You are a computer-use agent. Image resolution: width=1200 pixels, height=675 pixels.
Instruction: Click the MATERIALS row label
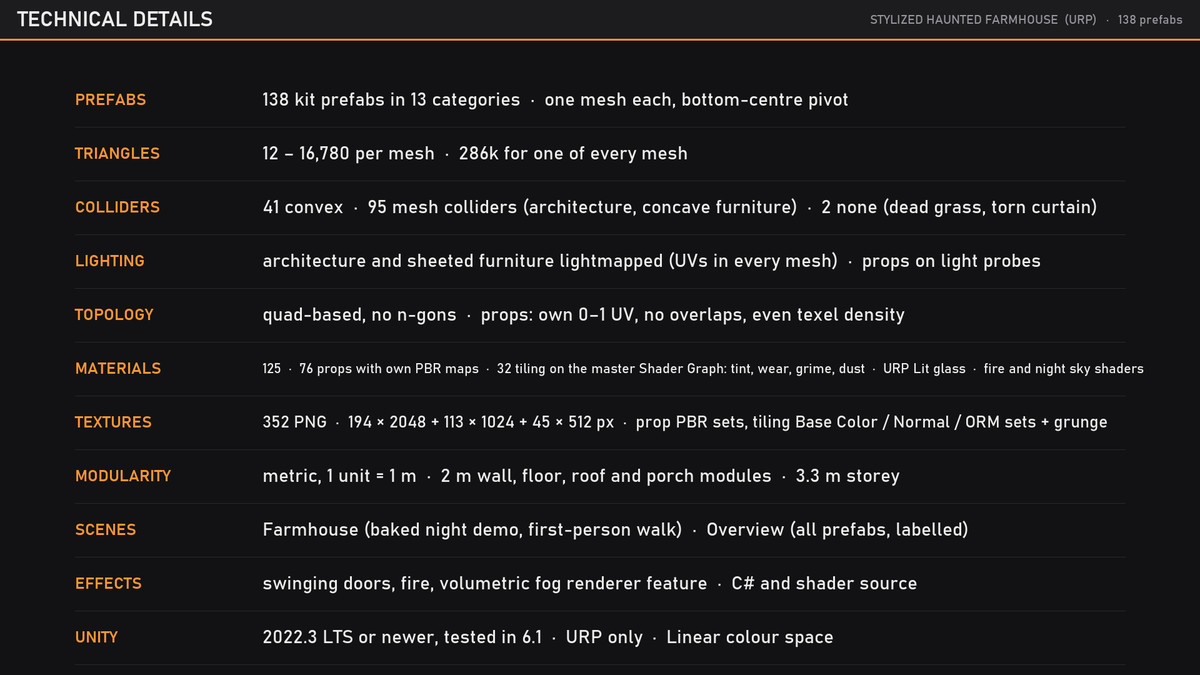pos(118,368)
